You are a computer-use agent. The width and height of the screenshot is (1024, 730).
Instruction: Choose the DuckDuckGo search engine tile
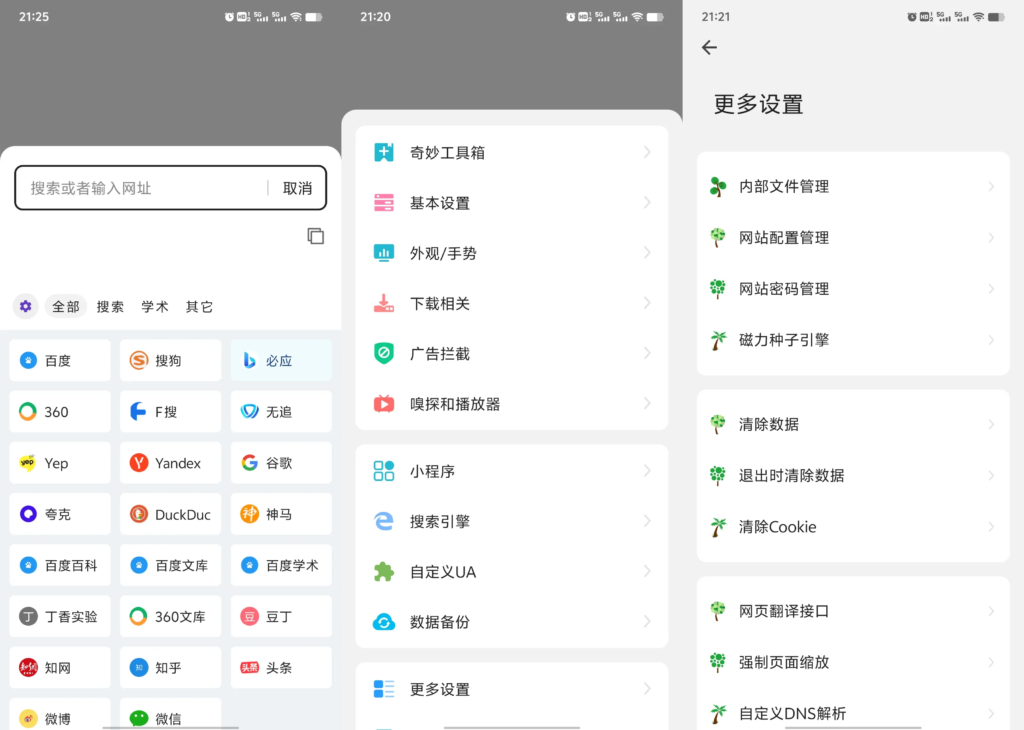(170, 515)
